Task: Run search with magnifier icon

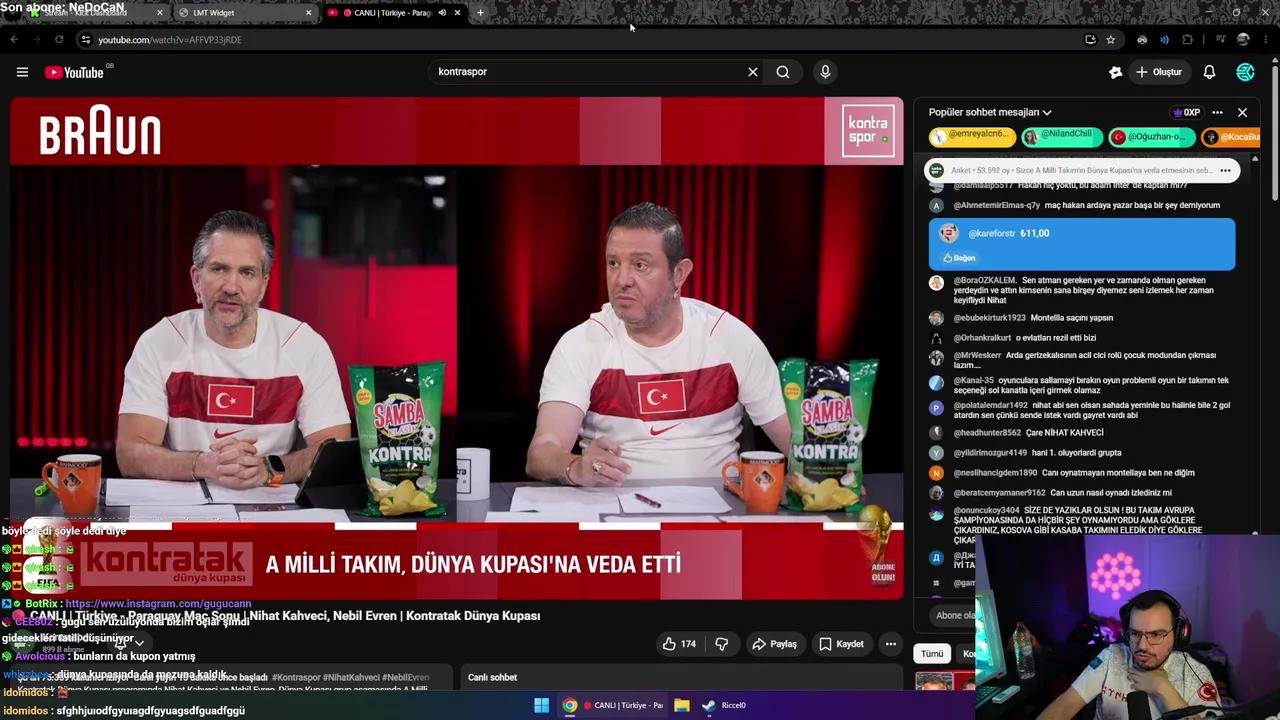Action: [x=783, y=72]
